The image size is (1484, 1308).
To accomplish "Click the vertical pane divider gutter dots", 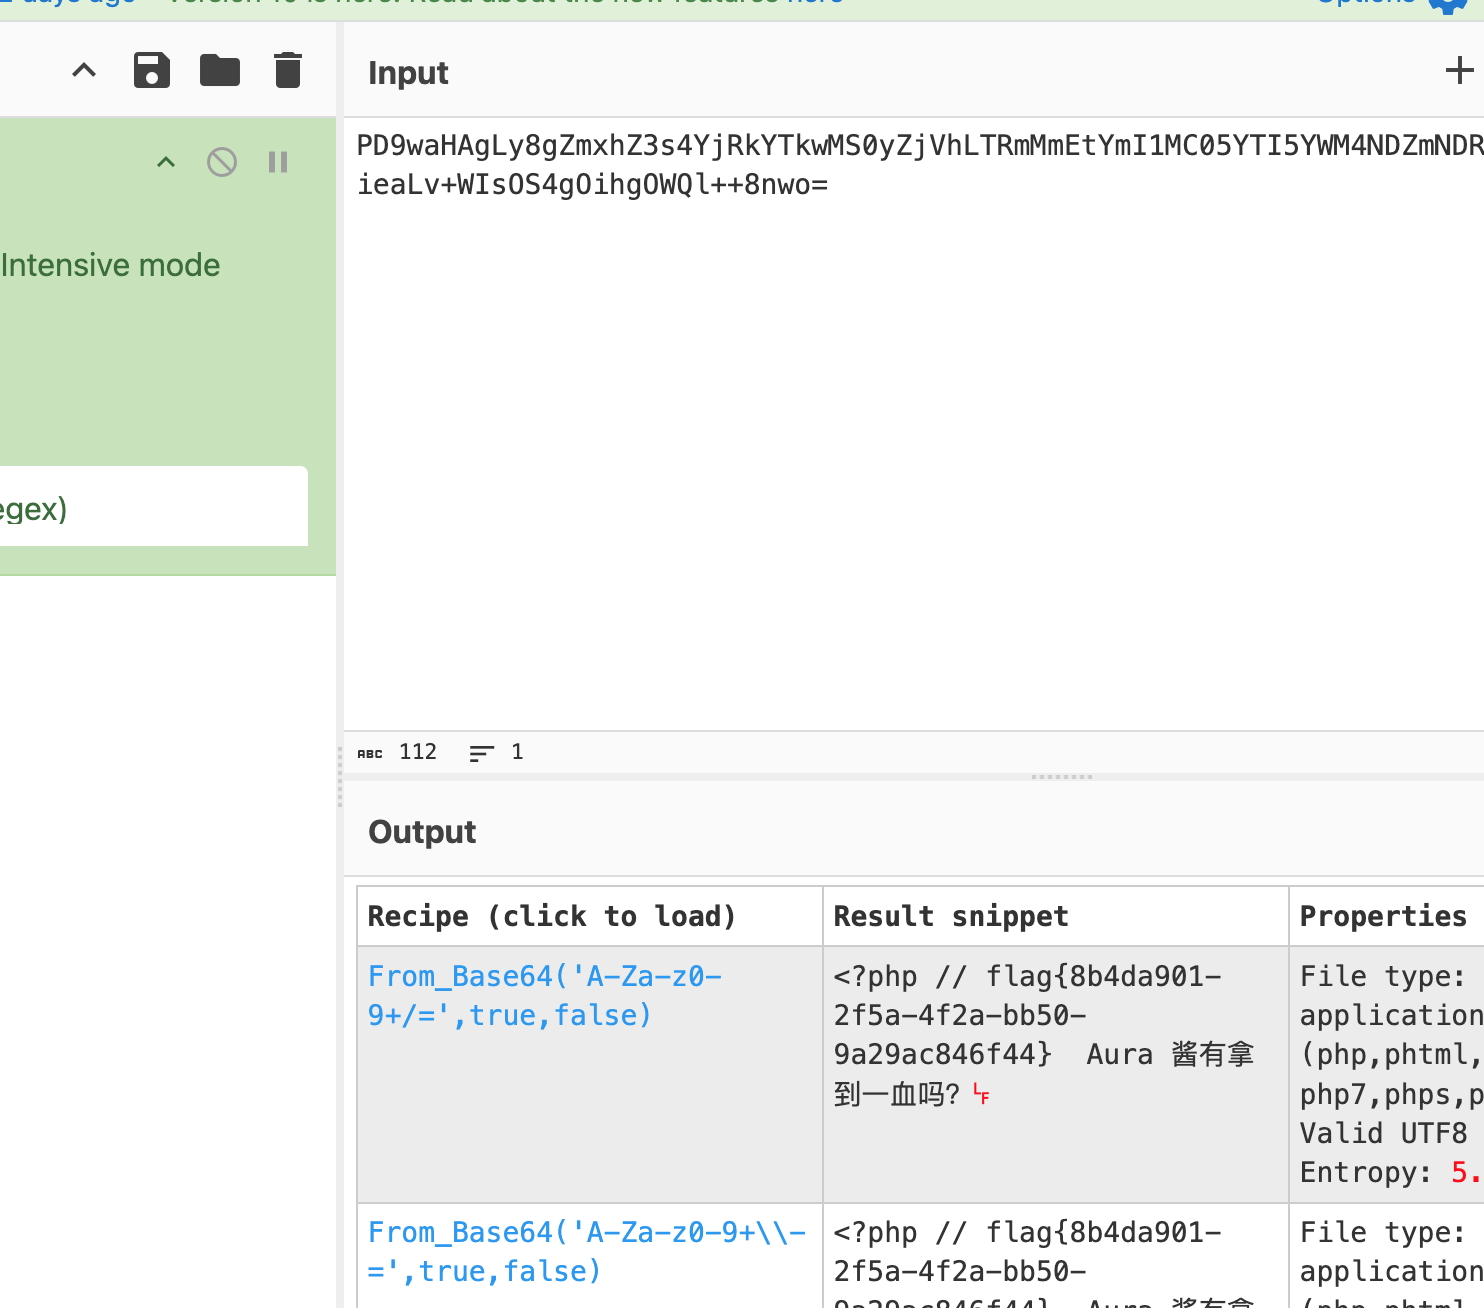I will 340,778.
